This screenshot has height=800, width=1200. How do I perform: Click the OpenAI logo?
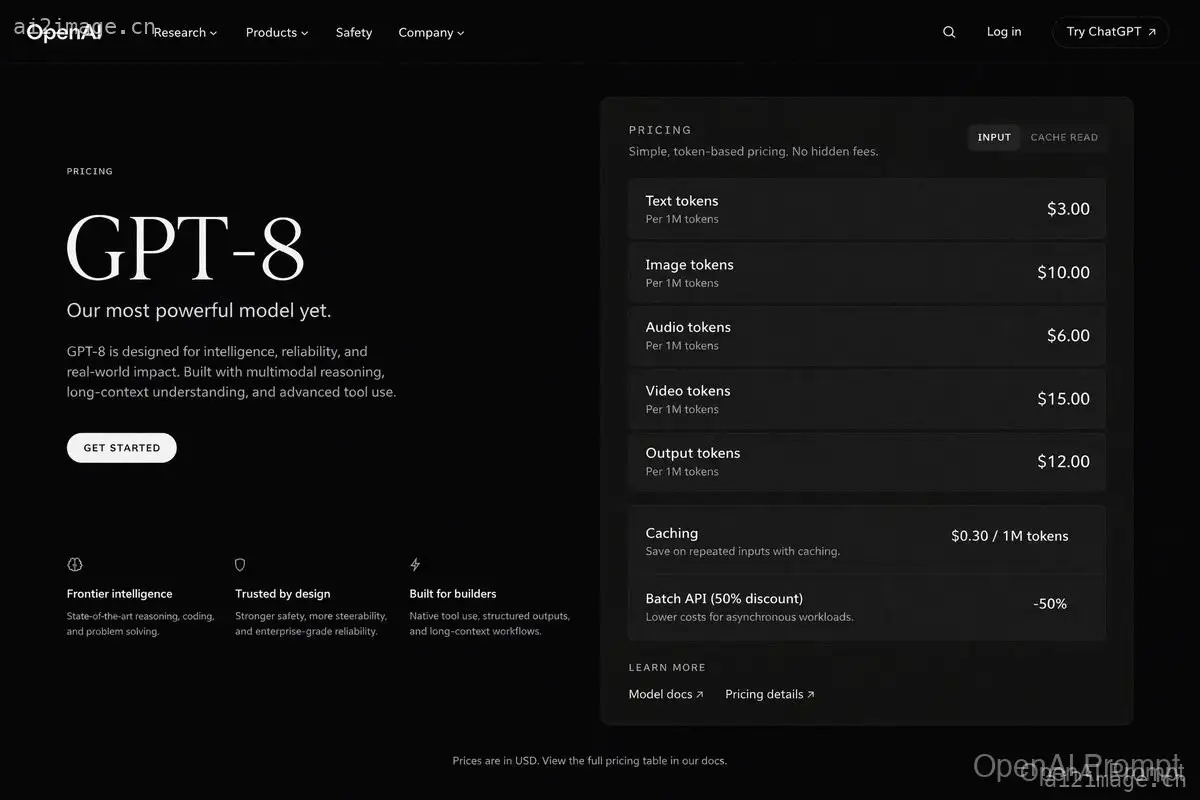pyautogui.click(x=63, y=32)
